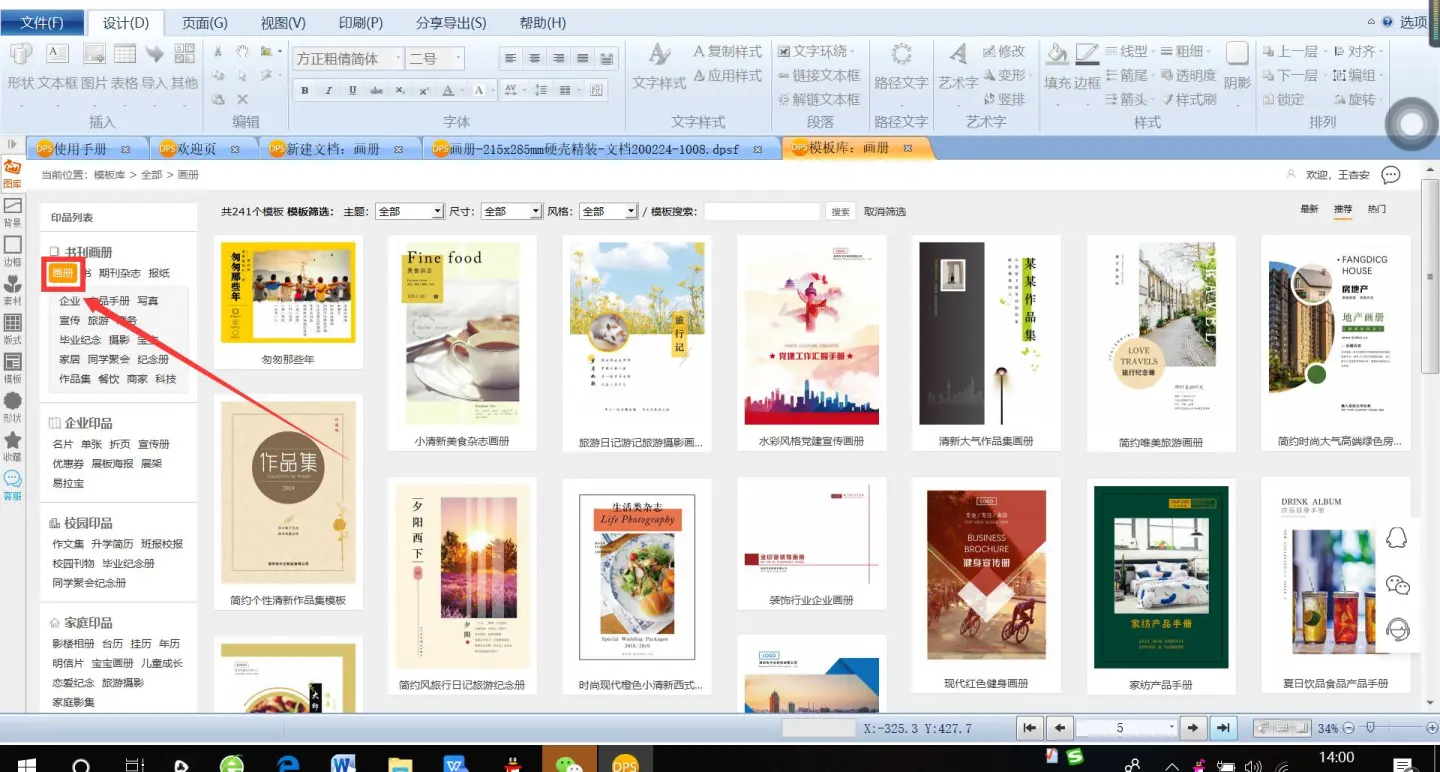Open 背景 panel in left sidebar
Image resolution: width=1440 pixels, height=772 pixels.
(x=13, y=212)
